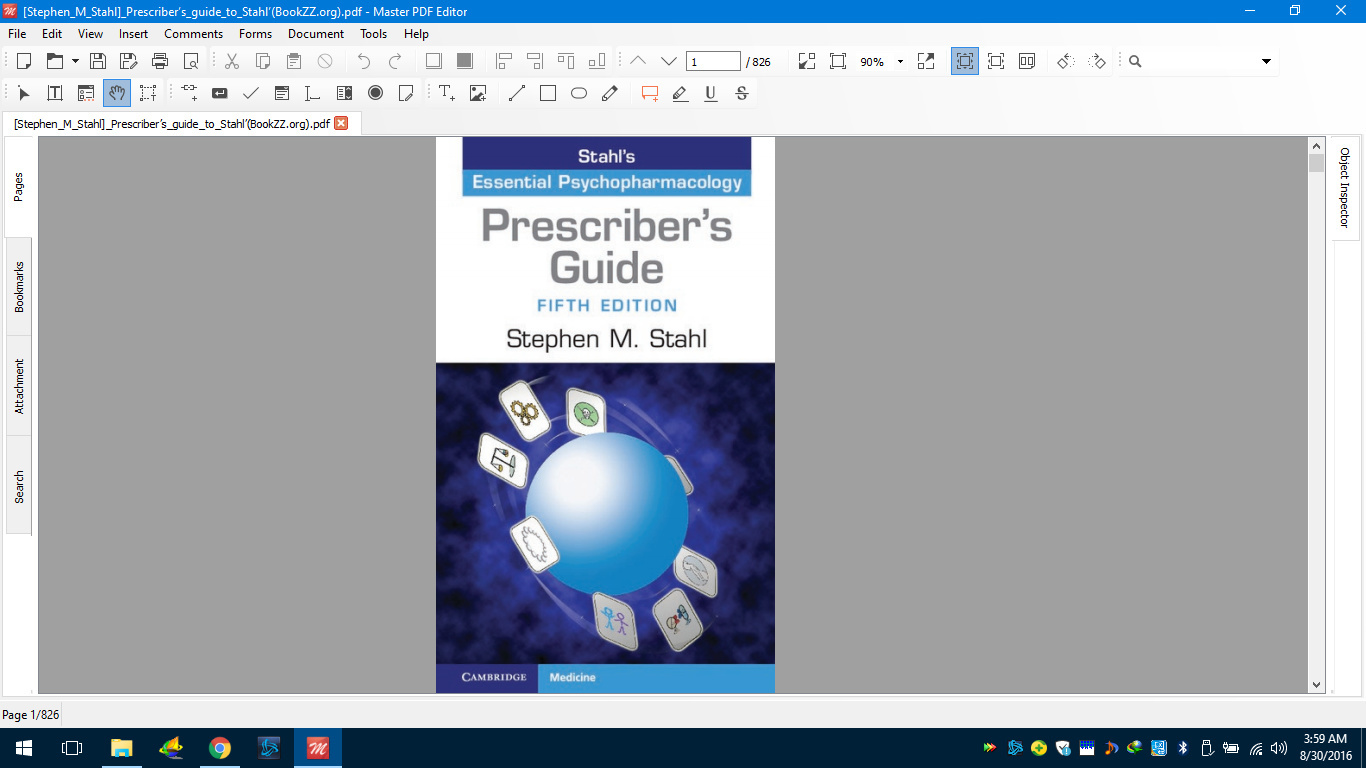Insert text using the T plus icon
Screen dimensions: 1366x768
447,93
